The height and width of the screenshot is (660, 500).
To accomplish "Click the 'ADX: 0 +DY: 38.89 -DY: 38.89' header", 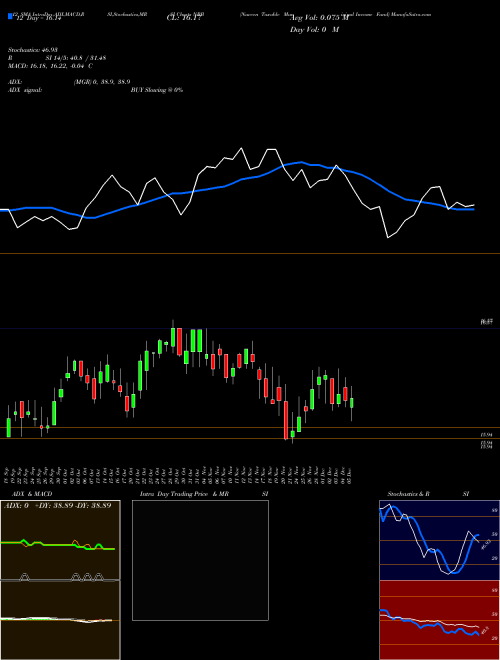I will pyautogui.click(x=58, y=506).
